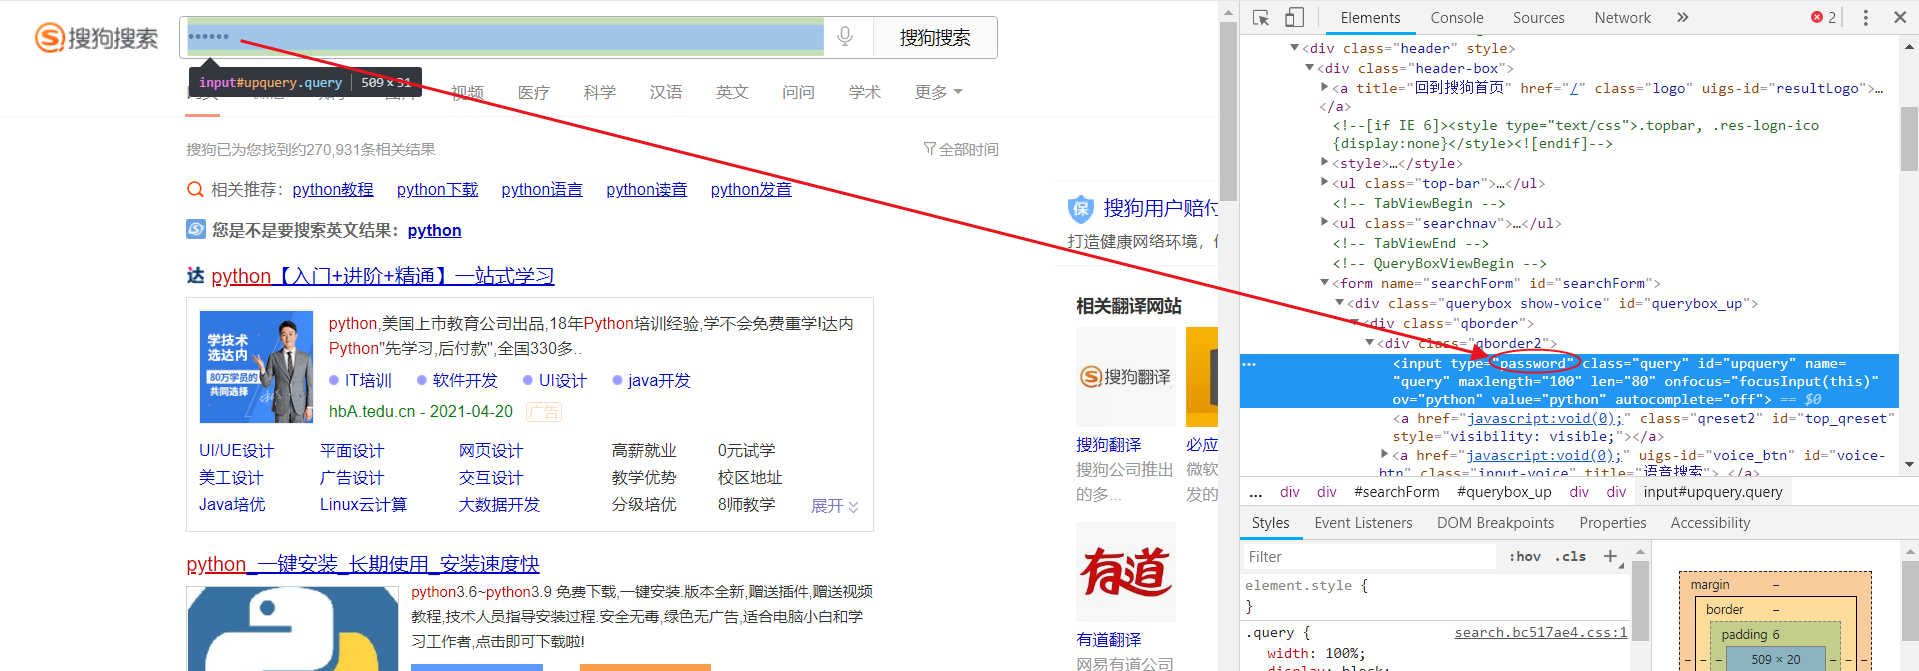Select #searchForm in DevTools breadcrumb
Image resolution: width=1919 pixels, height=671 pixels.
tap(1397, 492)
